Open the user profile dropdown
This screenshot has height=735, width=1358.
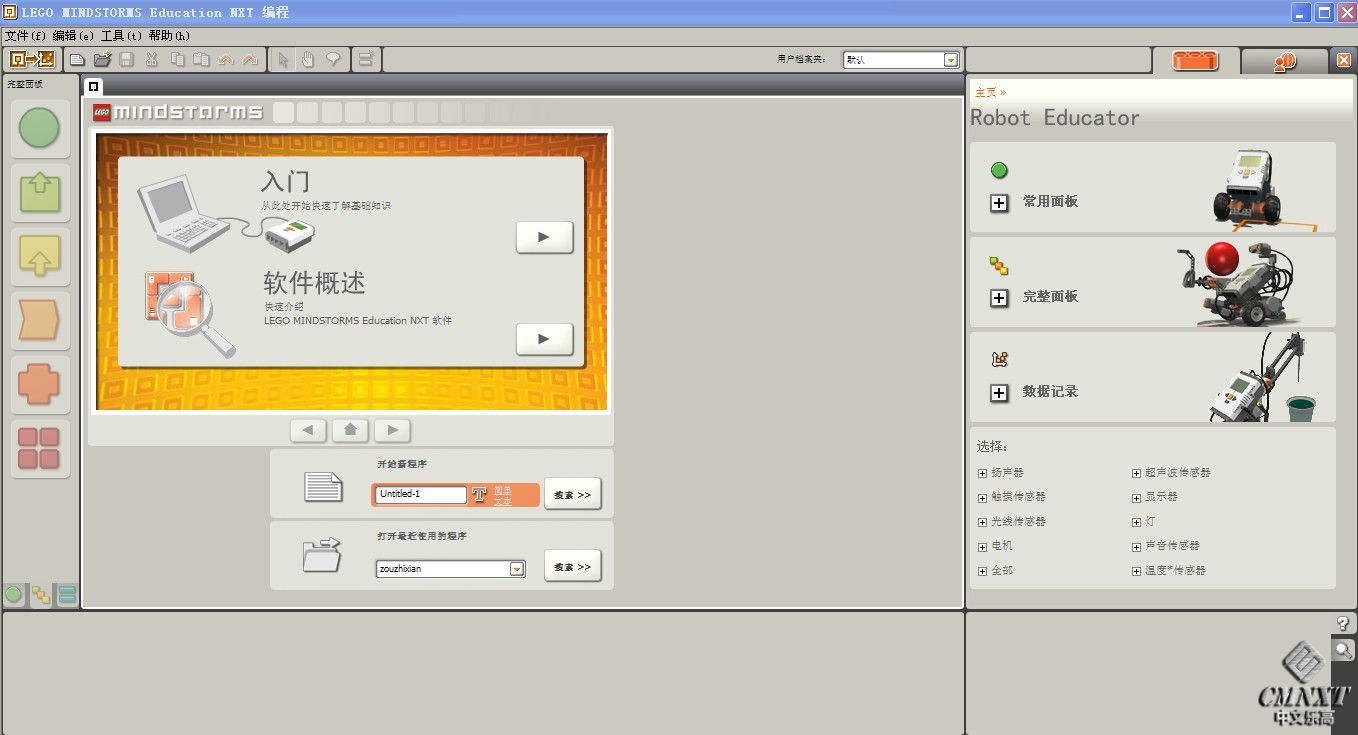tap(951, 60)
